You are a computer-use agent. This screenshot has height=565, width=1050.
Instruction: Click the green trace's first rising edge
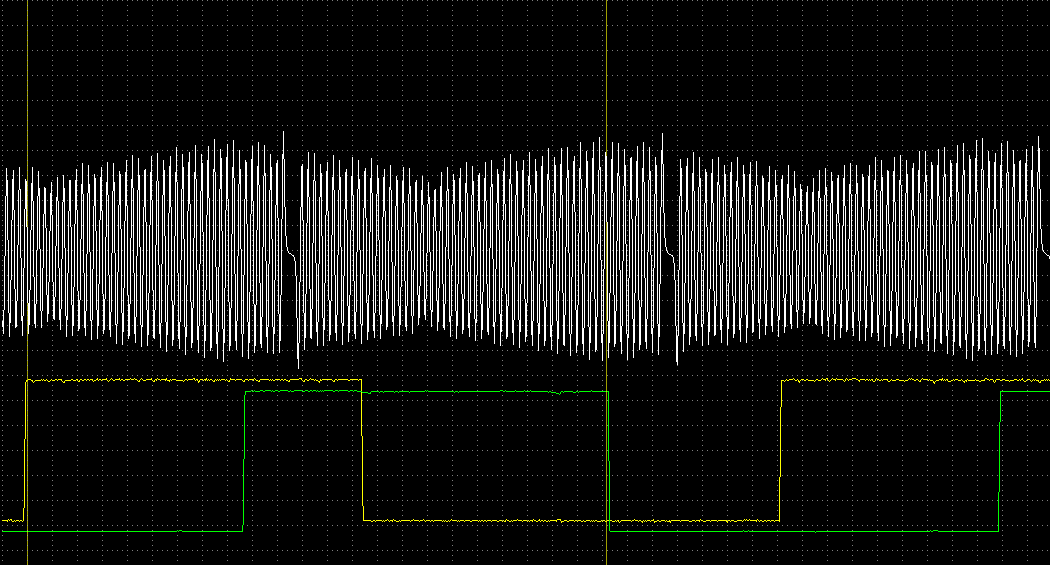(x=244, y=460)
